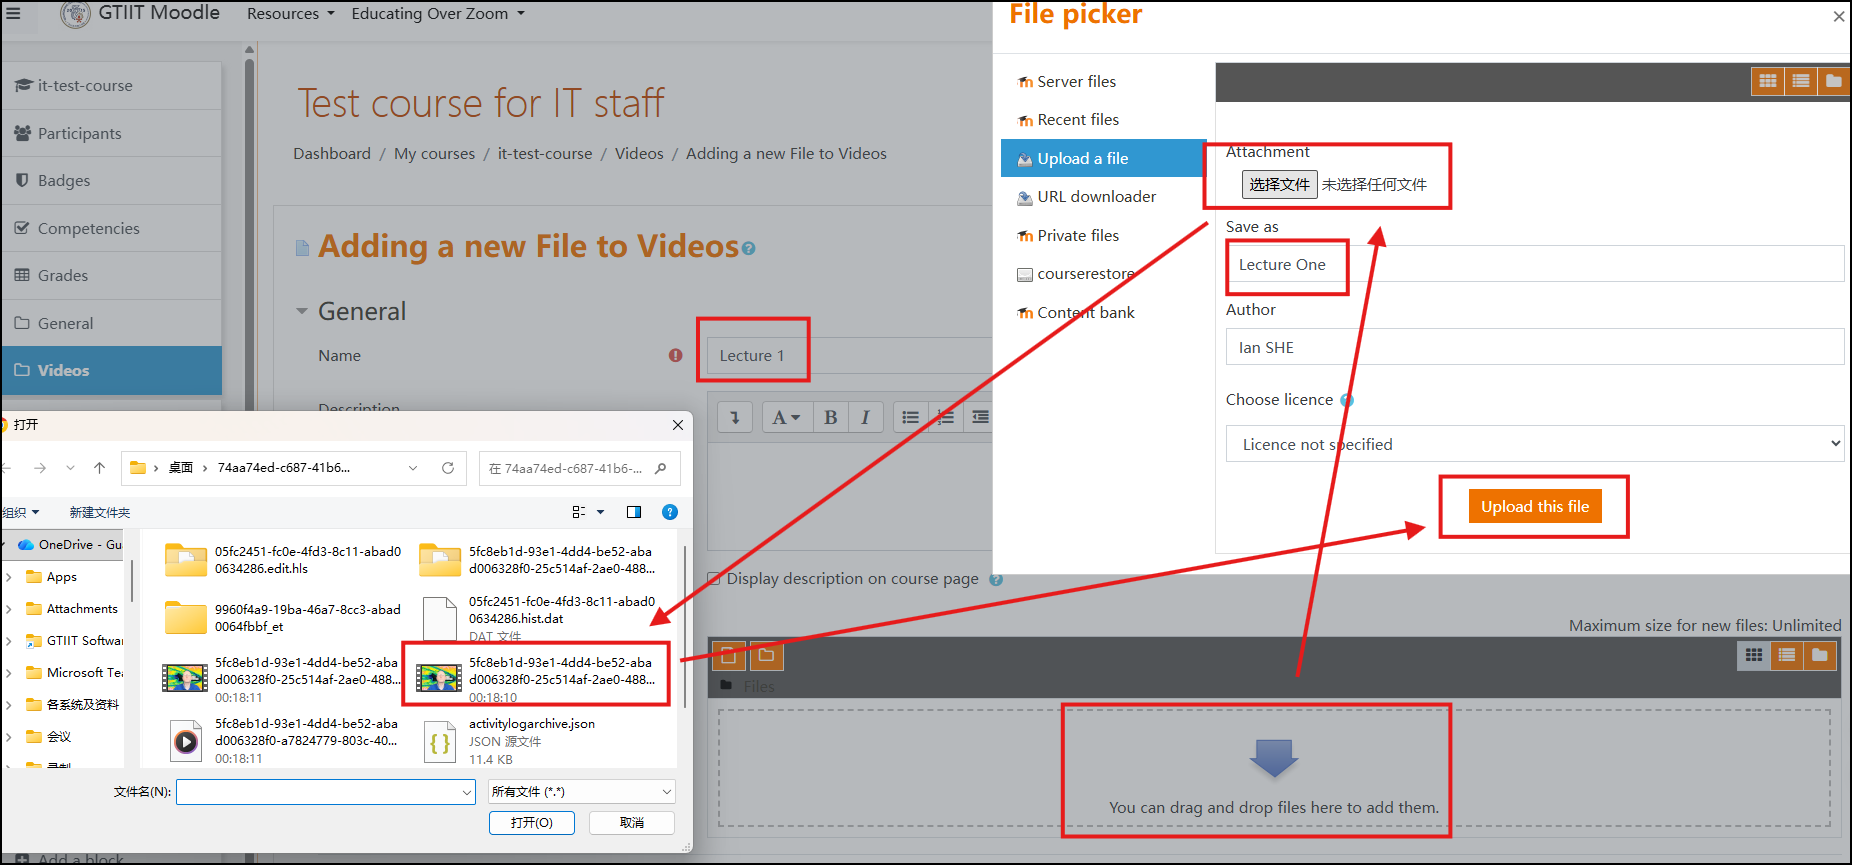Open Participants in the course sidebar

tap(79, 133)
